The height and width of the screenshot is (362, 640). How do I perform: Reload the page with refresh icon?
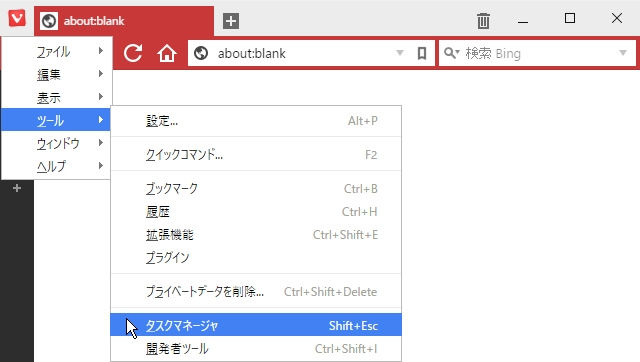(133, 53)
